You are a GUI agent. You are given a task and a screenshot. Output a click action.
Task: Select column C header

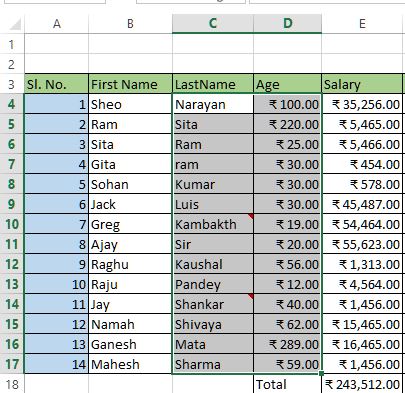tap(213, 24)
